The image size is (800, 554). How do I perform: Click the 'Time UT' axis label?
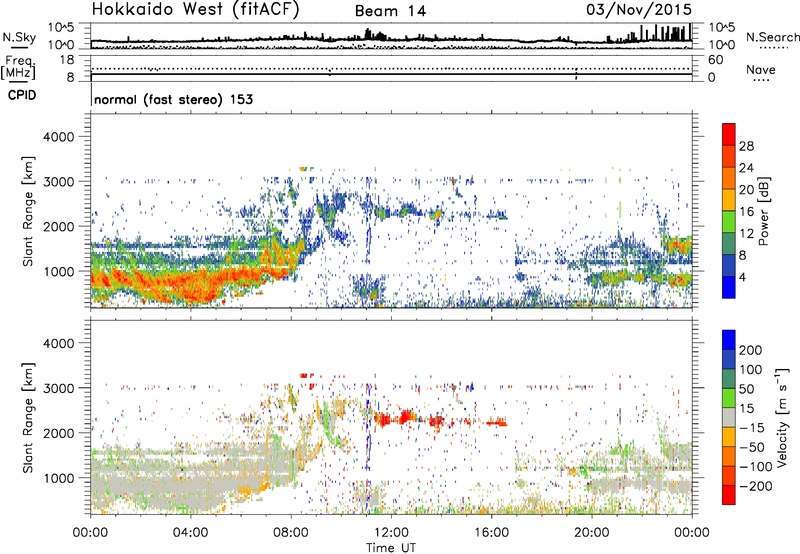(x=391, y=547)
